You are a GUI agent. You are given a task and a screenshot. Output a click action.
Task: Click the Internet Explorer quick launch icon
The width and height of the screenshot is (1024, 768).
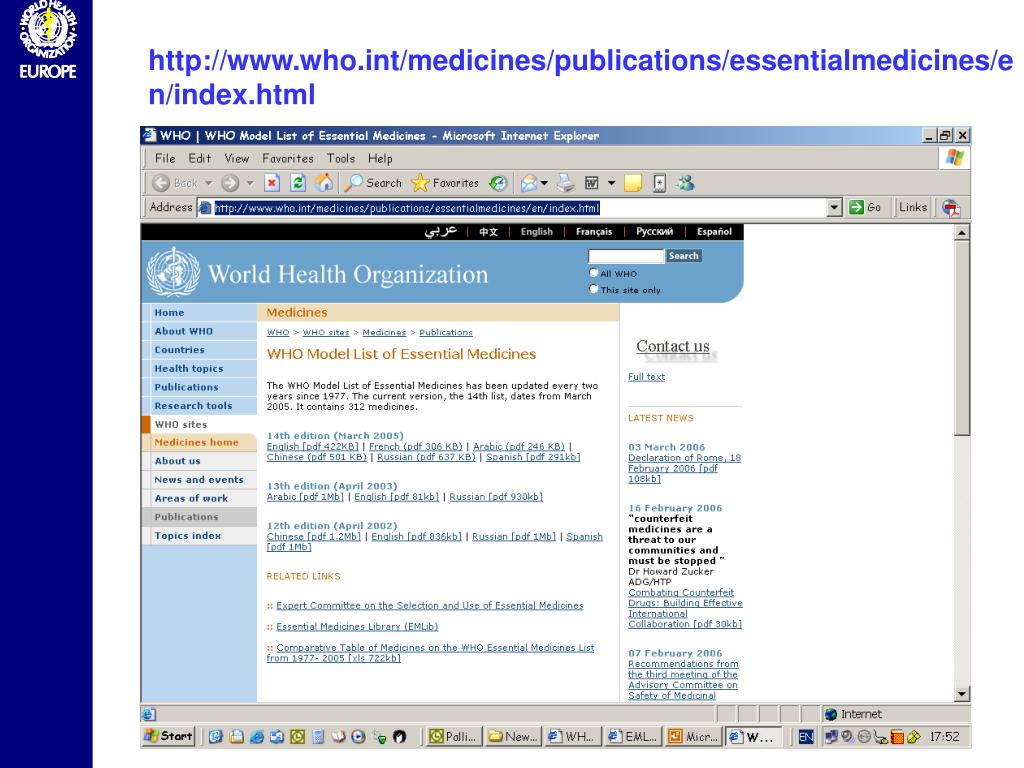click(257, 737)
